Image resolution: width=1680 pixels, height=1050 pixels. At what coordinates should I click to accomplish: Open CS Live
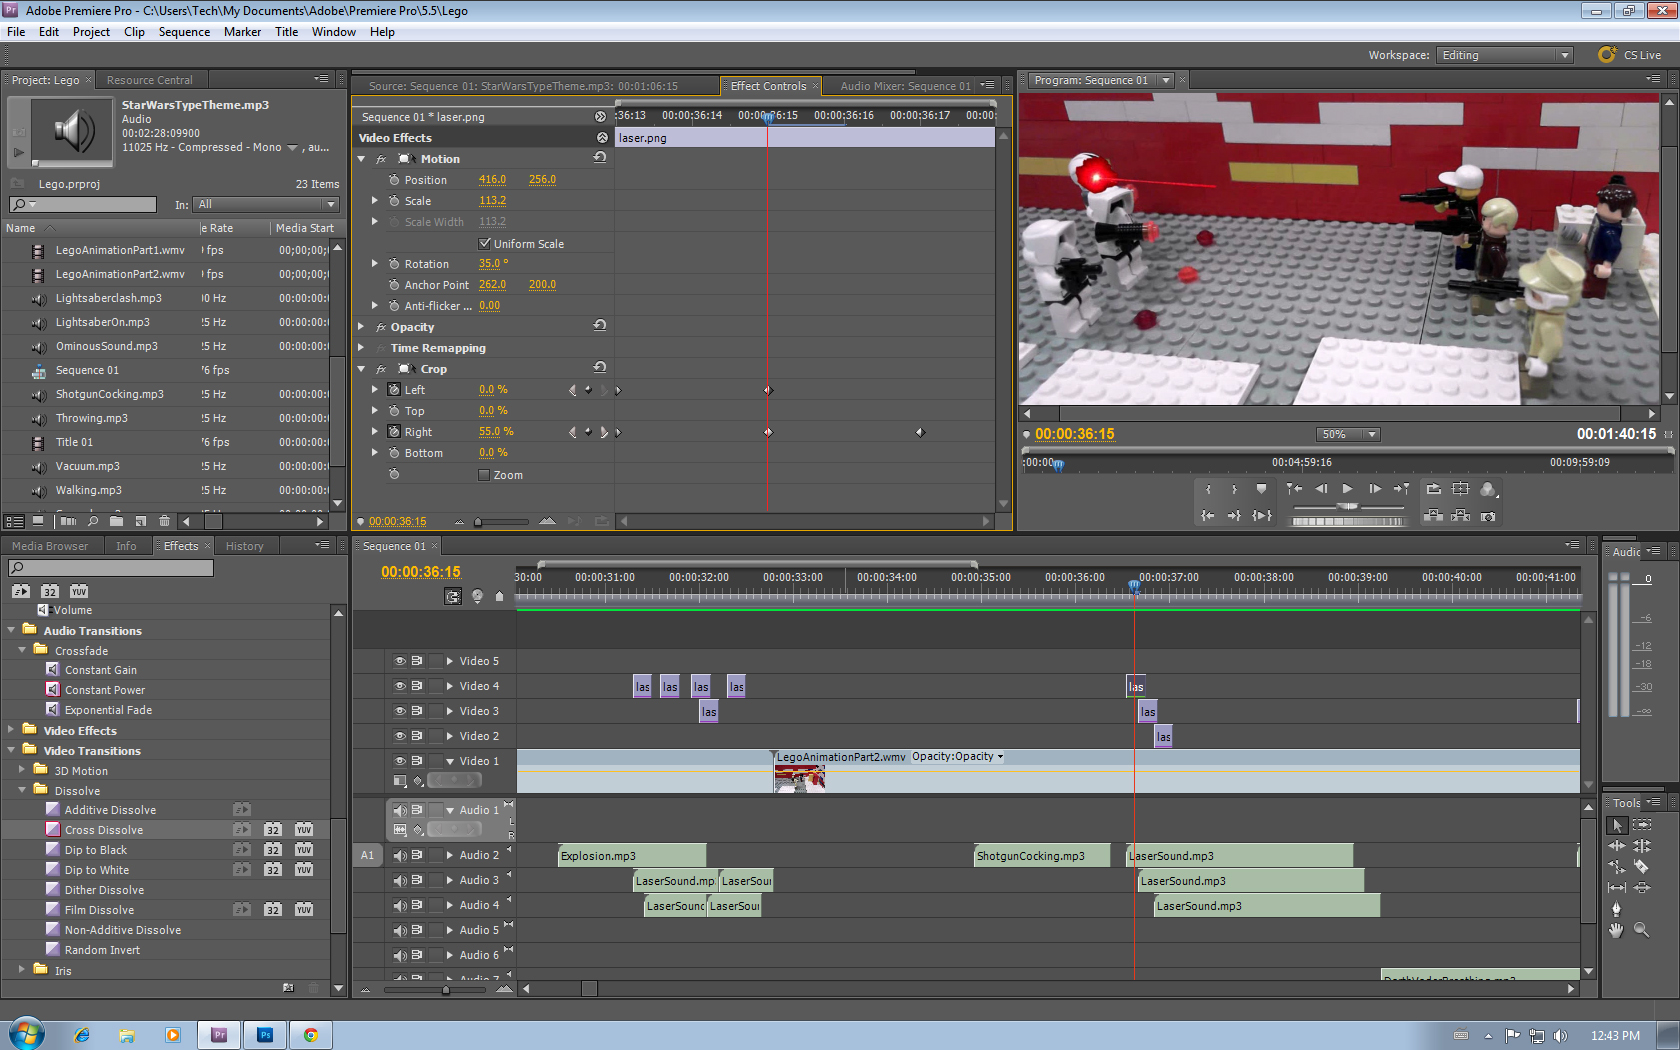coord(1630,55)
